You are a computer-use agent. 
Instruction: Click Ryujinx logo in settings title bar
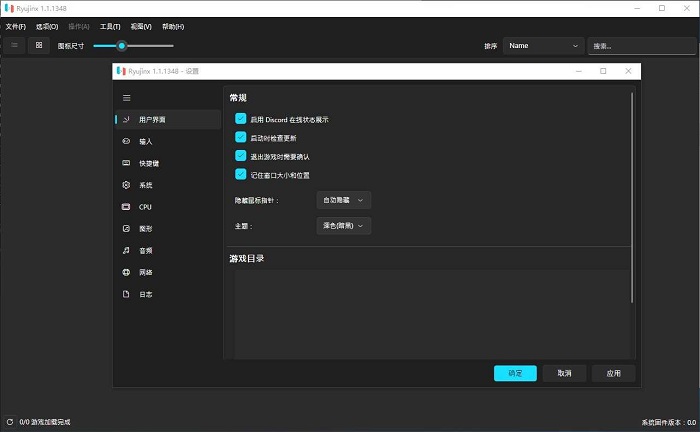[x=121, y=71]
